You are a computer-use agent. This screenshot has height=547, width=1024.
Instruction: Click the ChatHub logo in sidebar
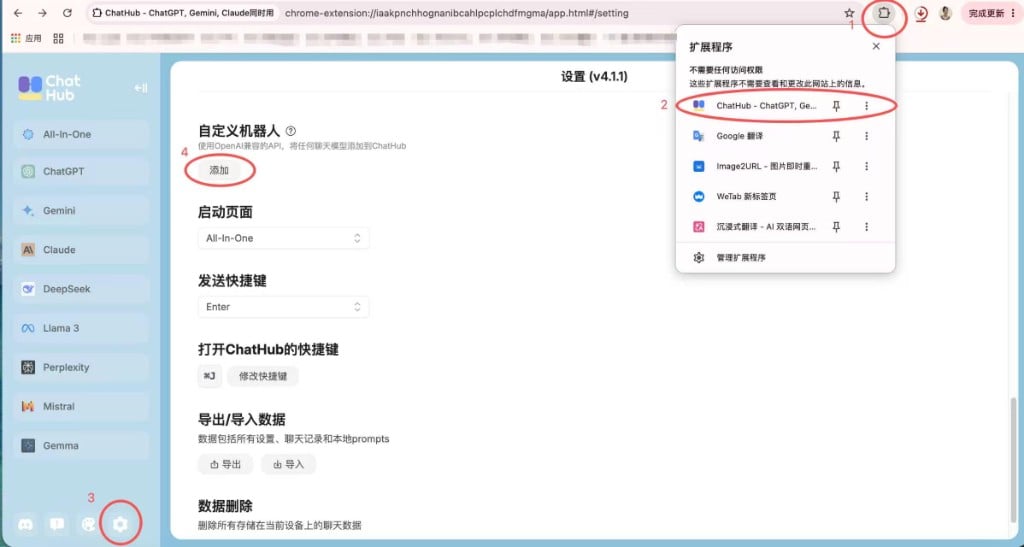click(x=50, y=88)
